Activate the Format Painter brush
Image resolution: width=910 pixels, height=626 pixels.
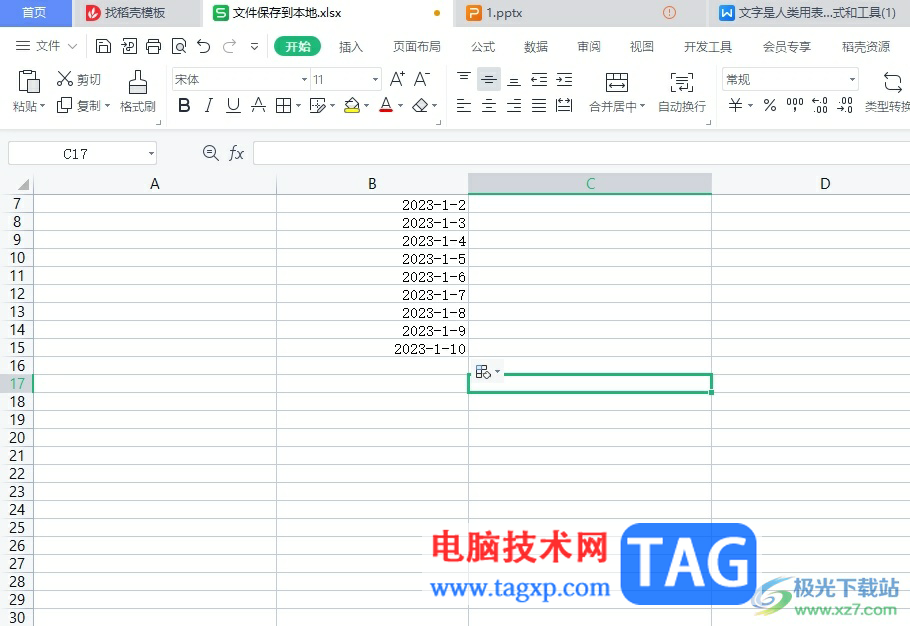point(138,91)
